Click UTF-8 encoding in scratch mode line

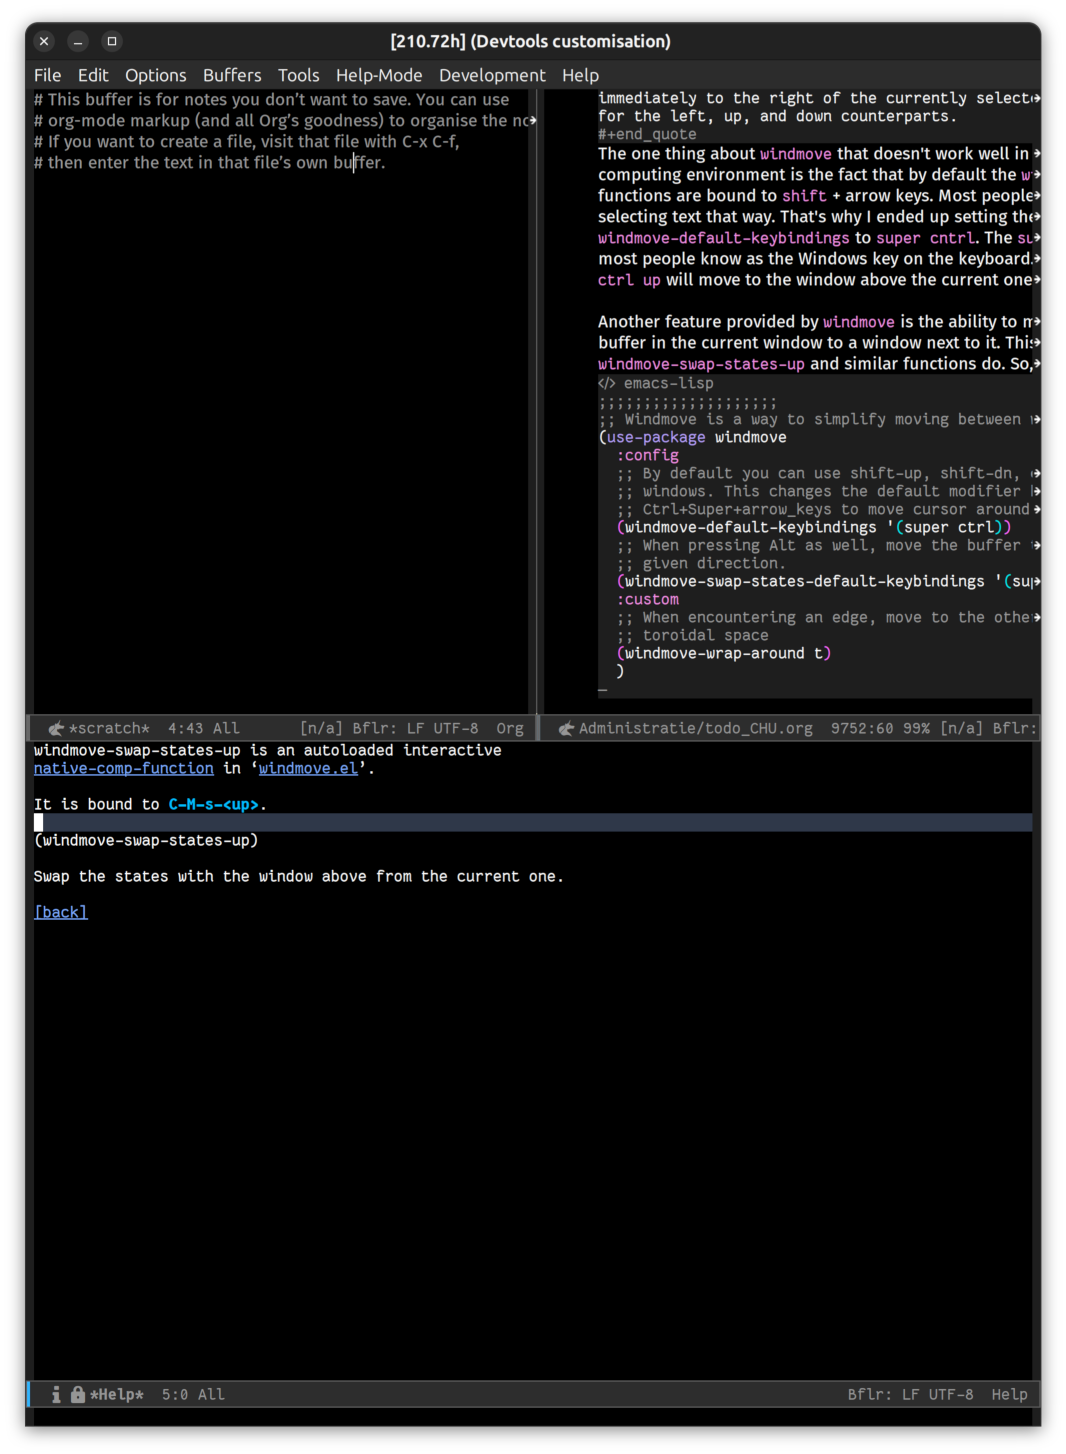pos(456,729)
